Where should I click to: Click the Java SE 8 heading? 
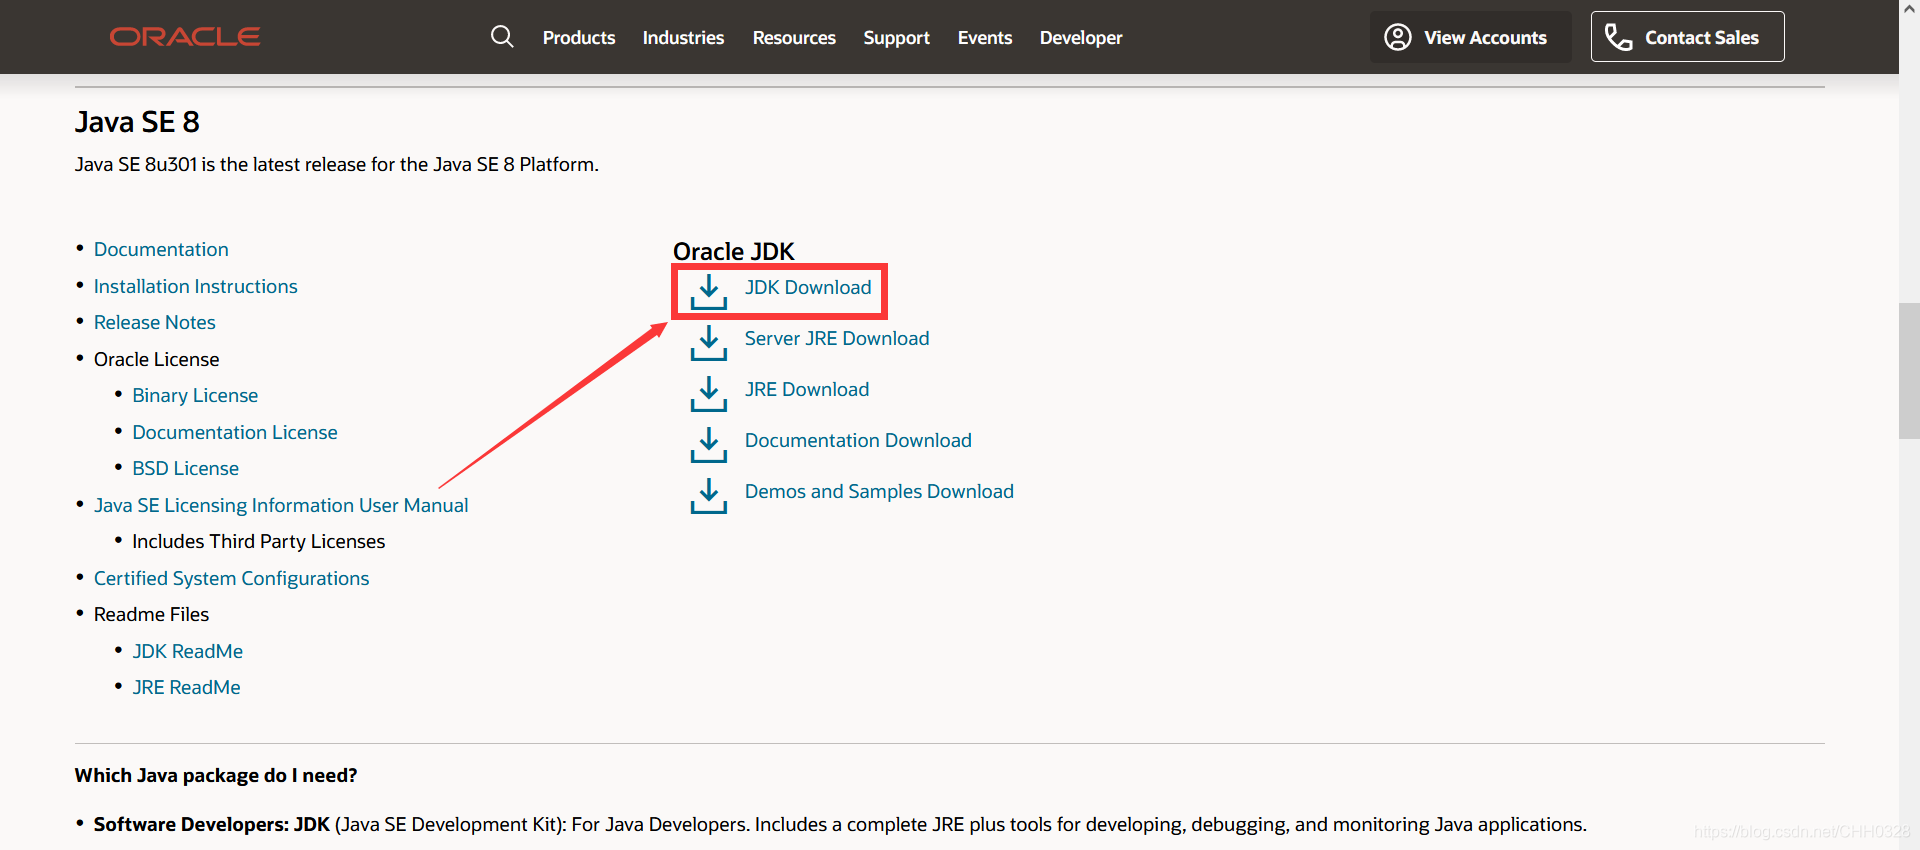click(x=137, y=122)
